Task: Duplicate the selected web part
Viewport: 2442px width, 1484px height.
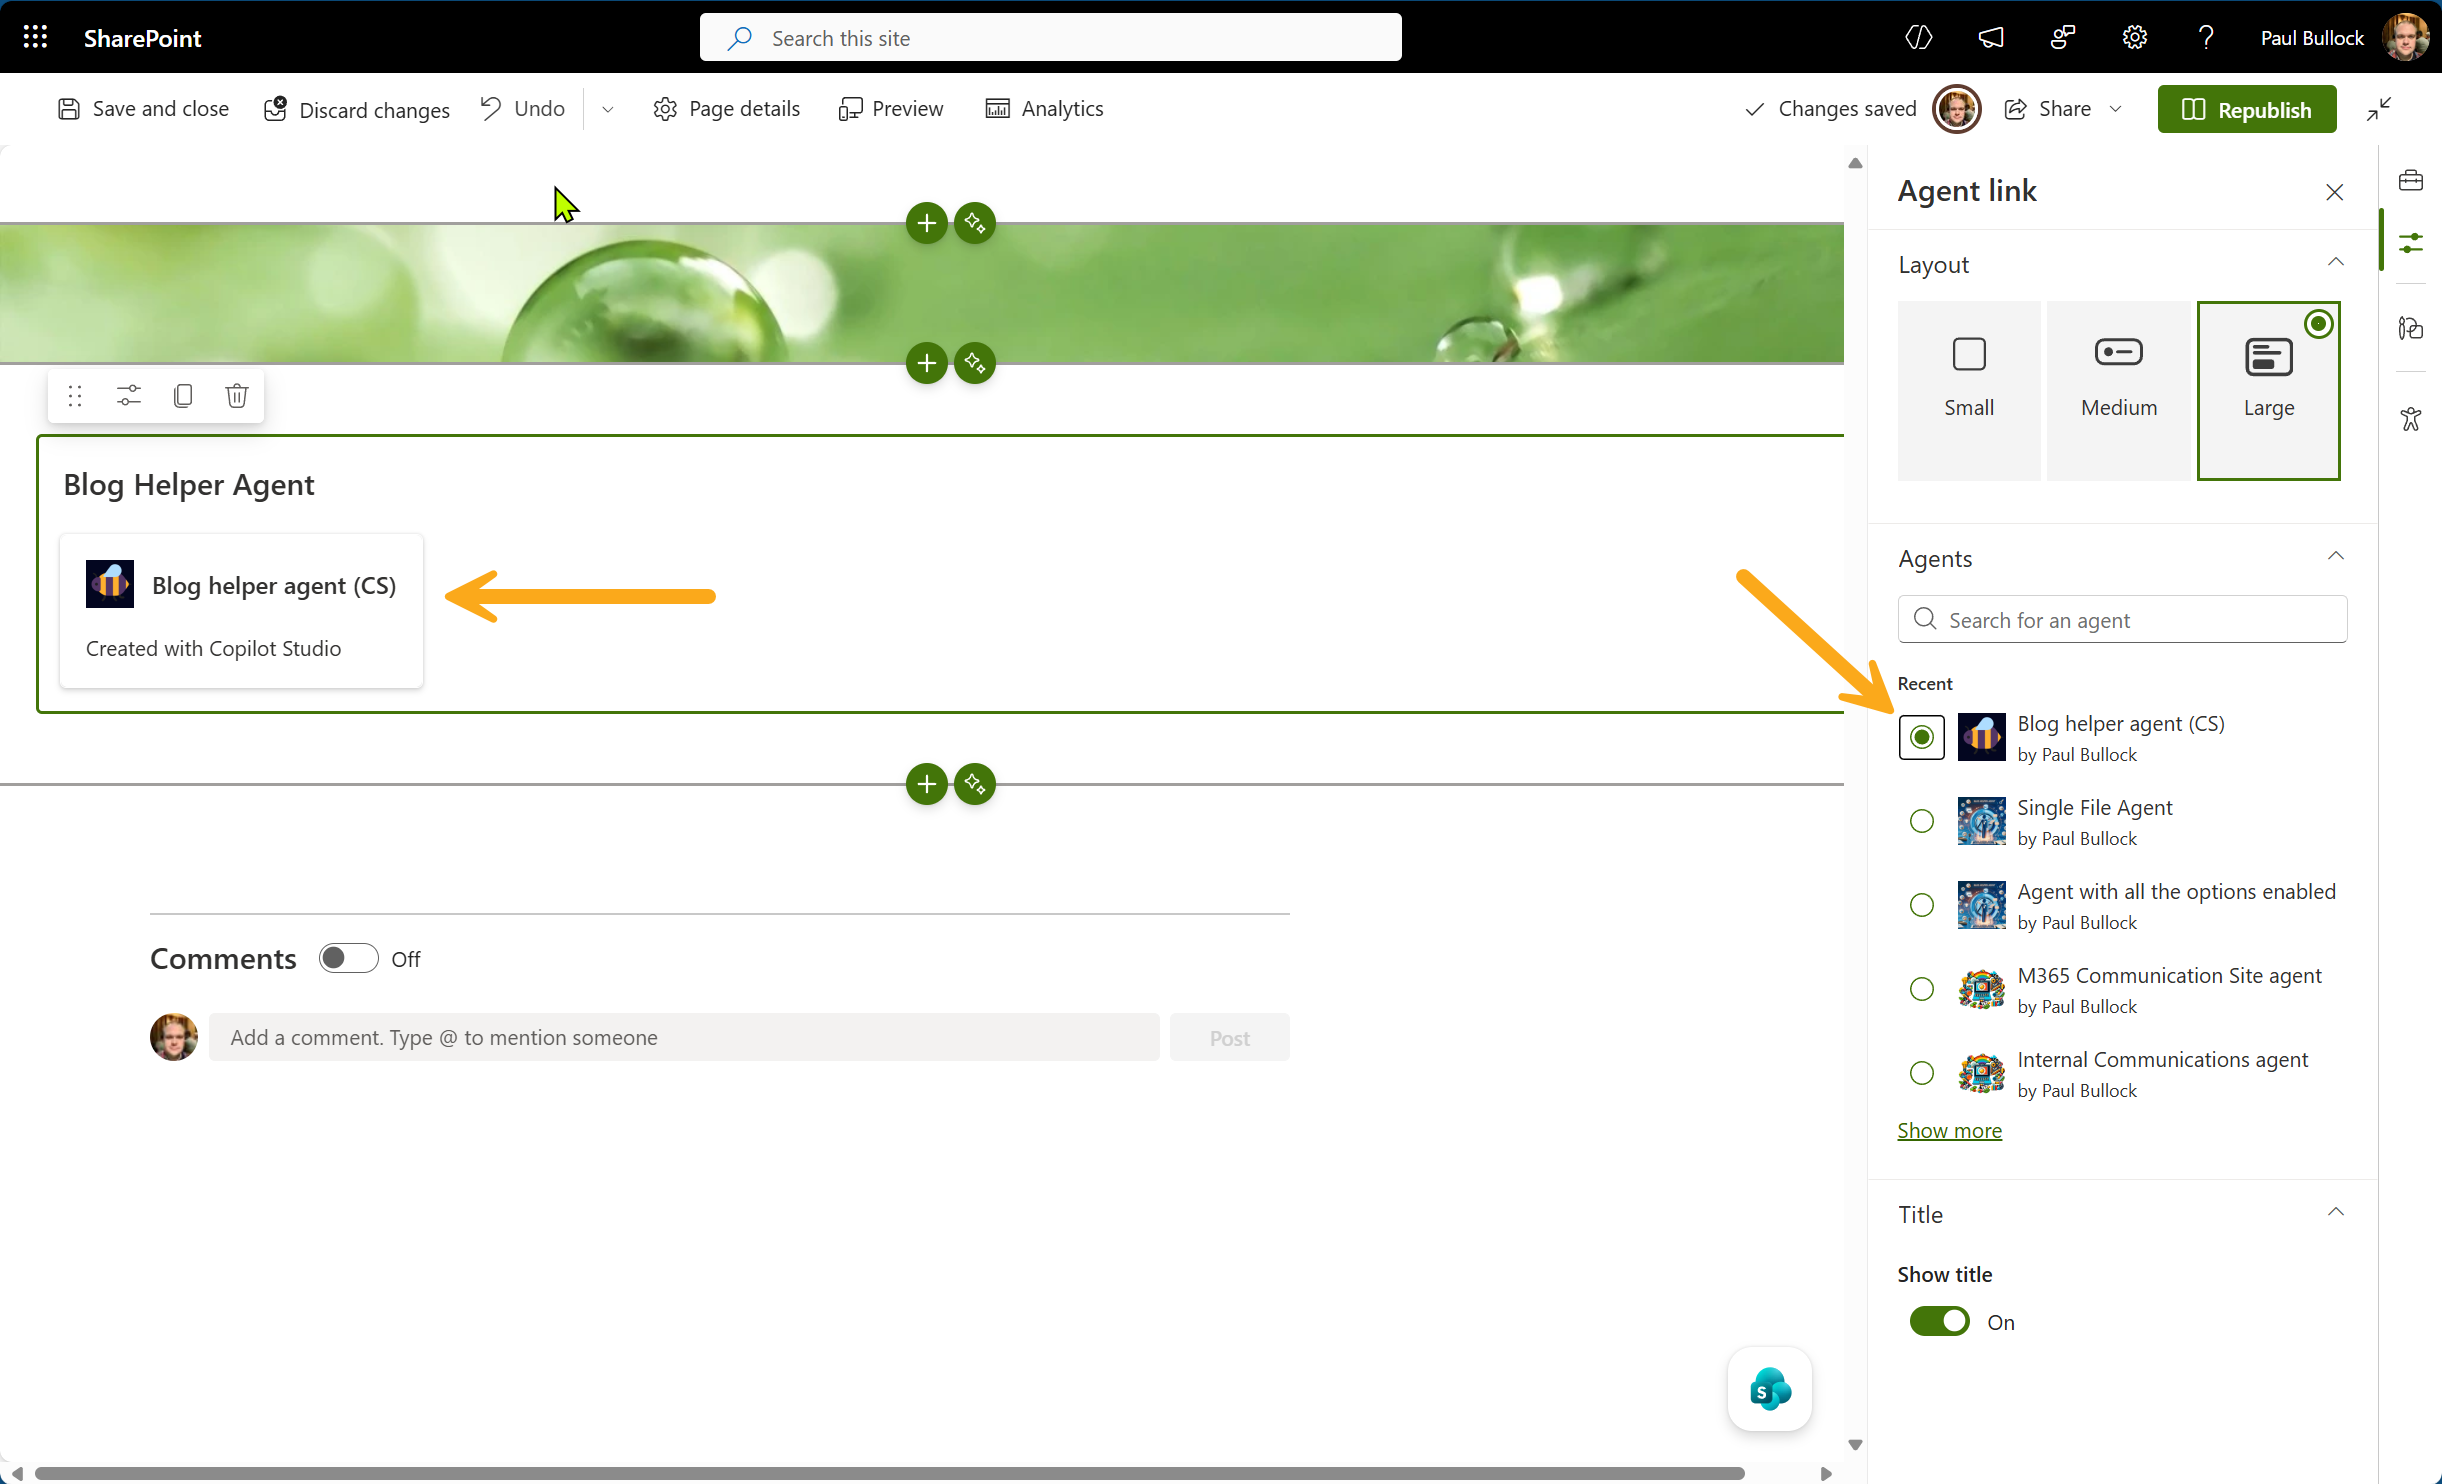Action: click(x=182, y=395)
